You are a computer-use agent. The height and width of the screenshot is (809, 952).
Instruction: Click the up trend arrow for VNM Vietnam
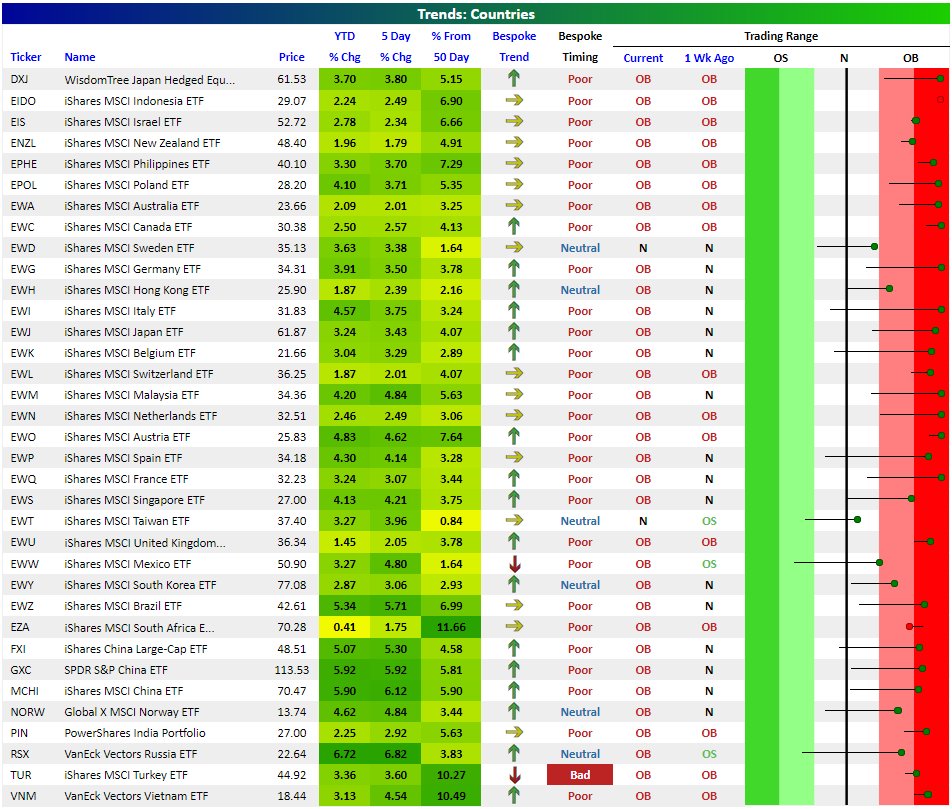[x=514, y=795]
